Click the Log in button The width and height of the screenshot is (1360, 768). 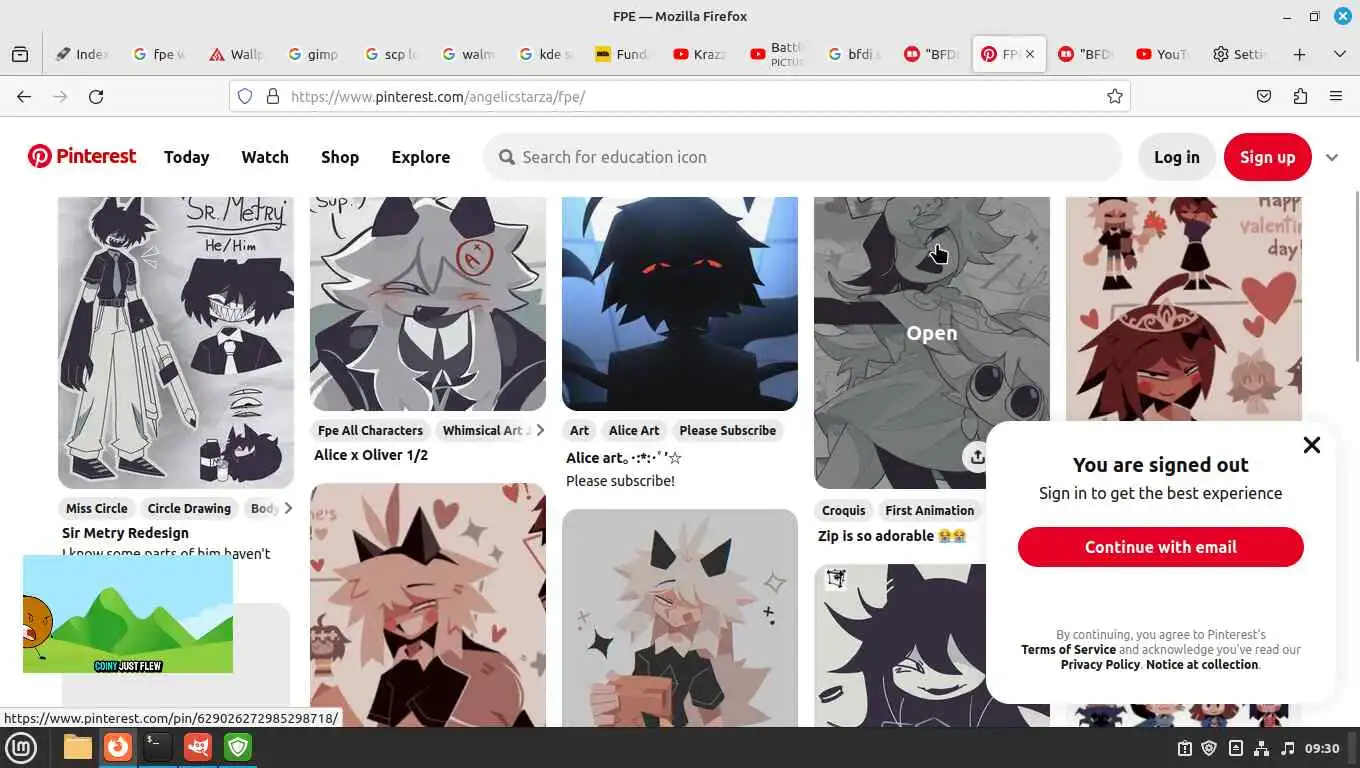click(x=1176, y=157)
